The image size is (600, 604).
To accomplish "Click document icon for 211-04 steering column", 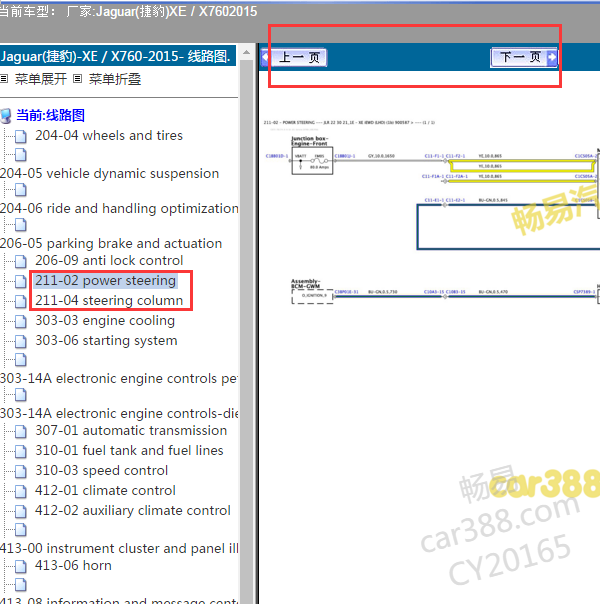I will 21,301.
